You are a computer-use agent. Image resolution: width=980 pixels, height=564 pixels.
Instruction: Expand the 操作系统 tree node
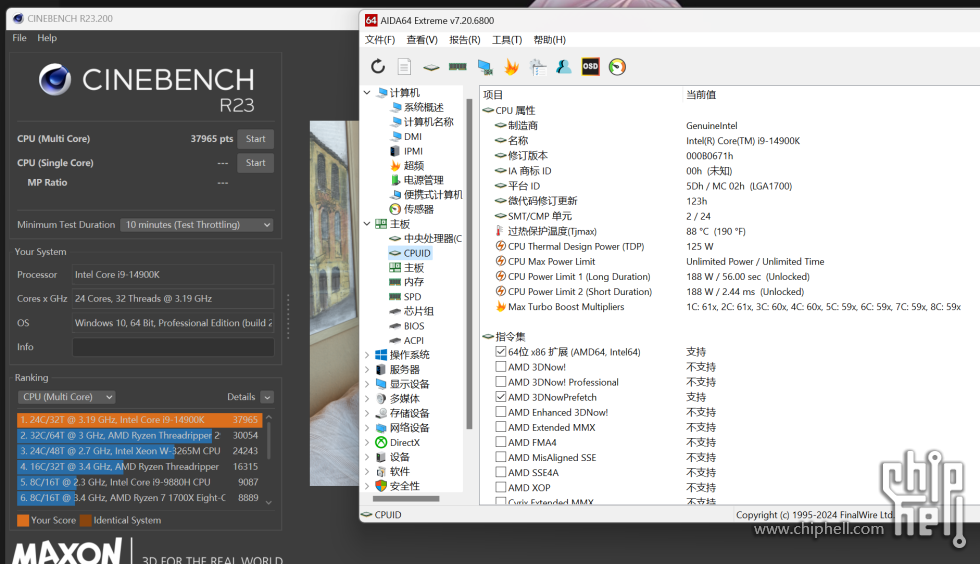368,355
